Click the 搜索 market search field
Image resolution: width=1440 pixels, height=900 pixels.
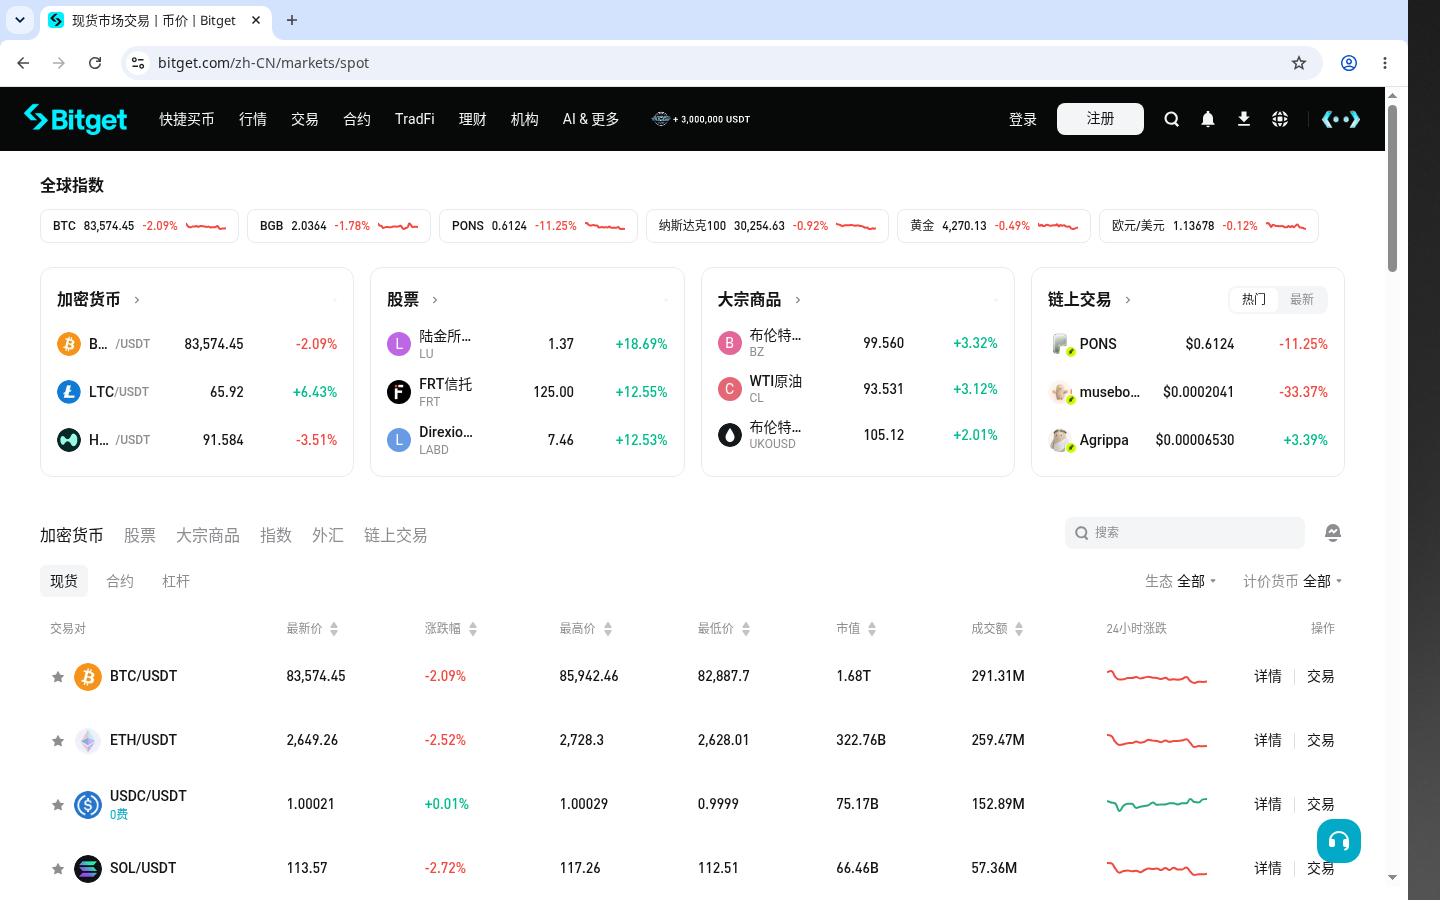coord(1185,533)
